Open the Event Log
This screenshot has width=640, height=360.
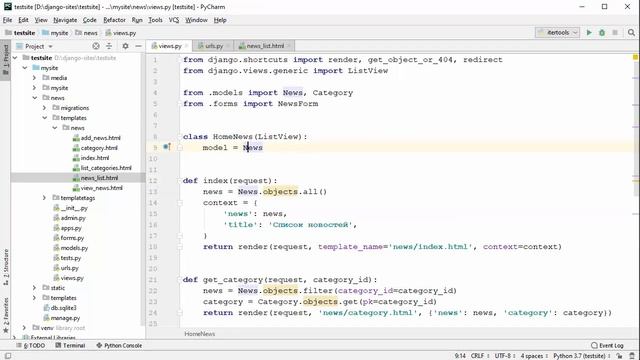[607, 345]
